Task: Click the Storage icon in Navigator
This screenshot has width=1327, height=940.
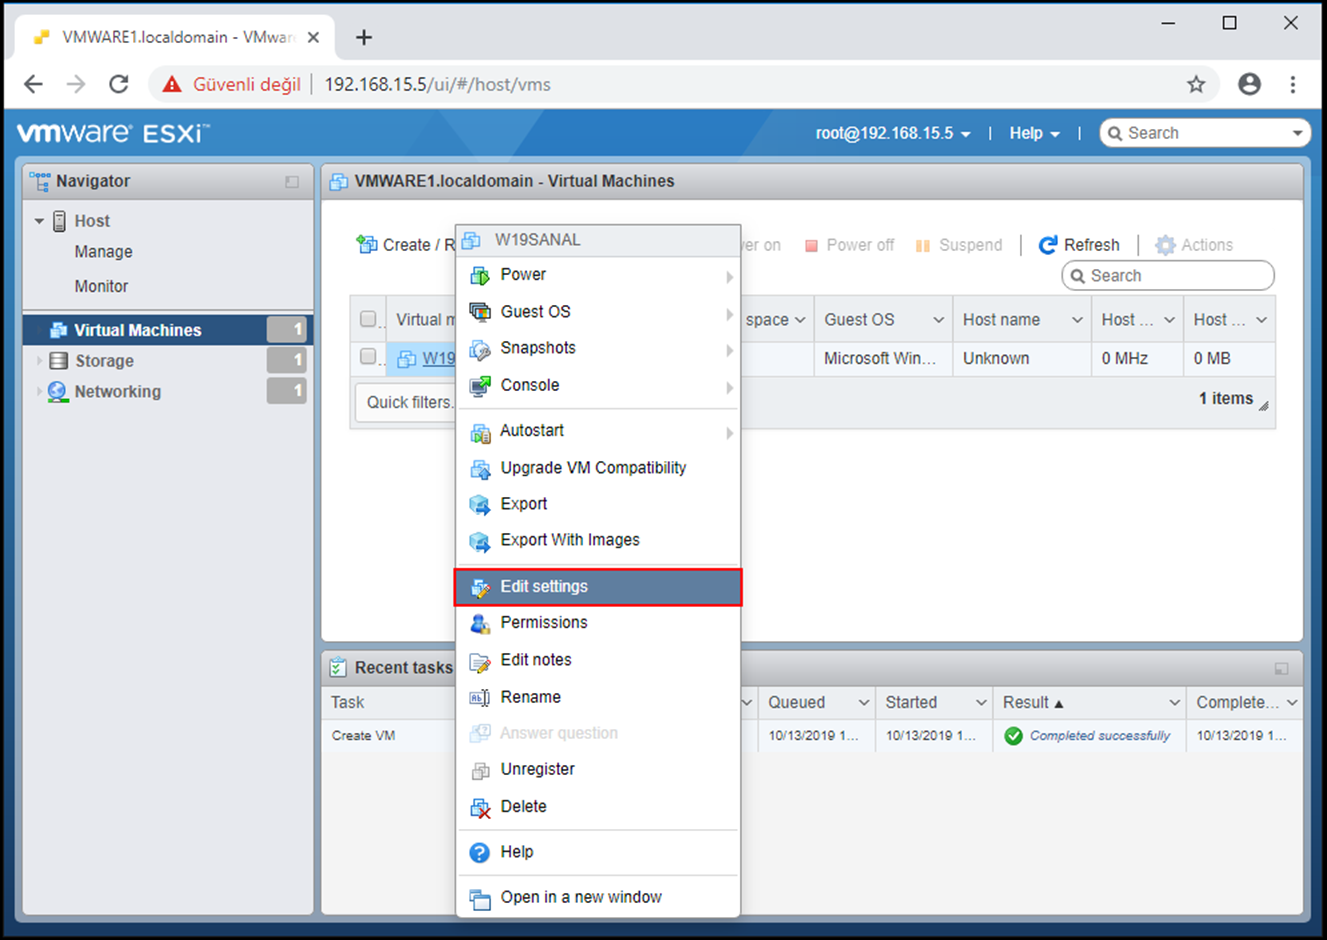Action: pyautogui.click(x=59, y=361)
